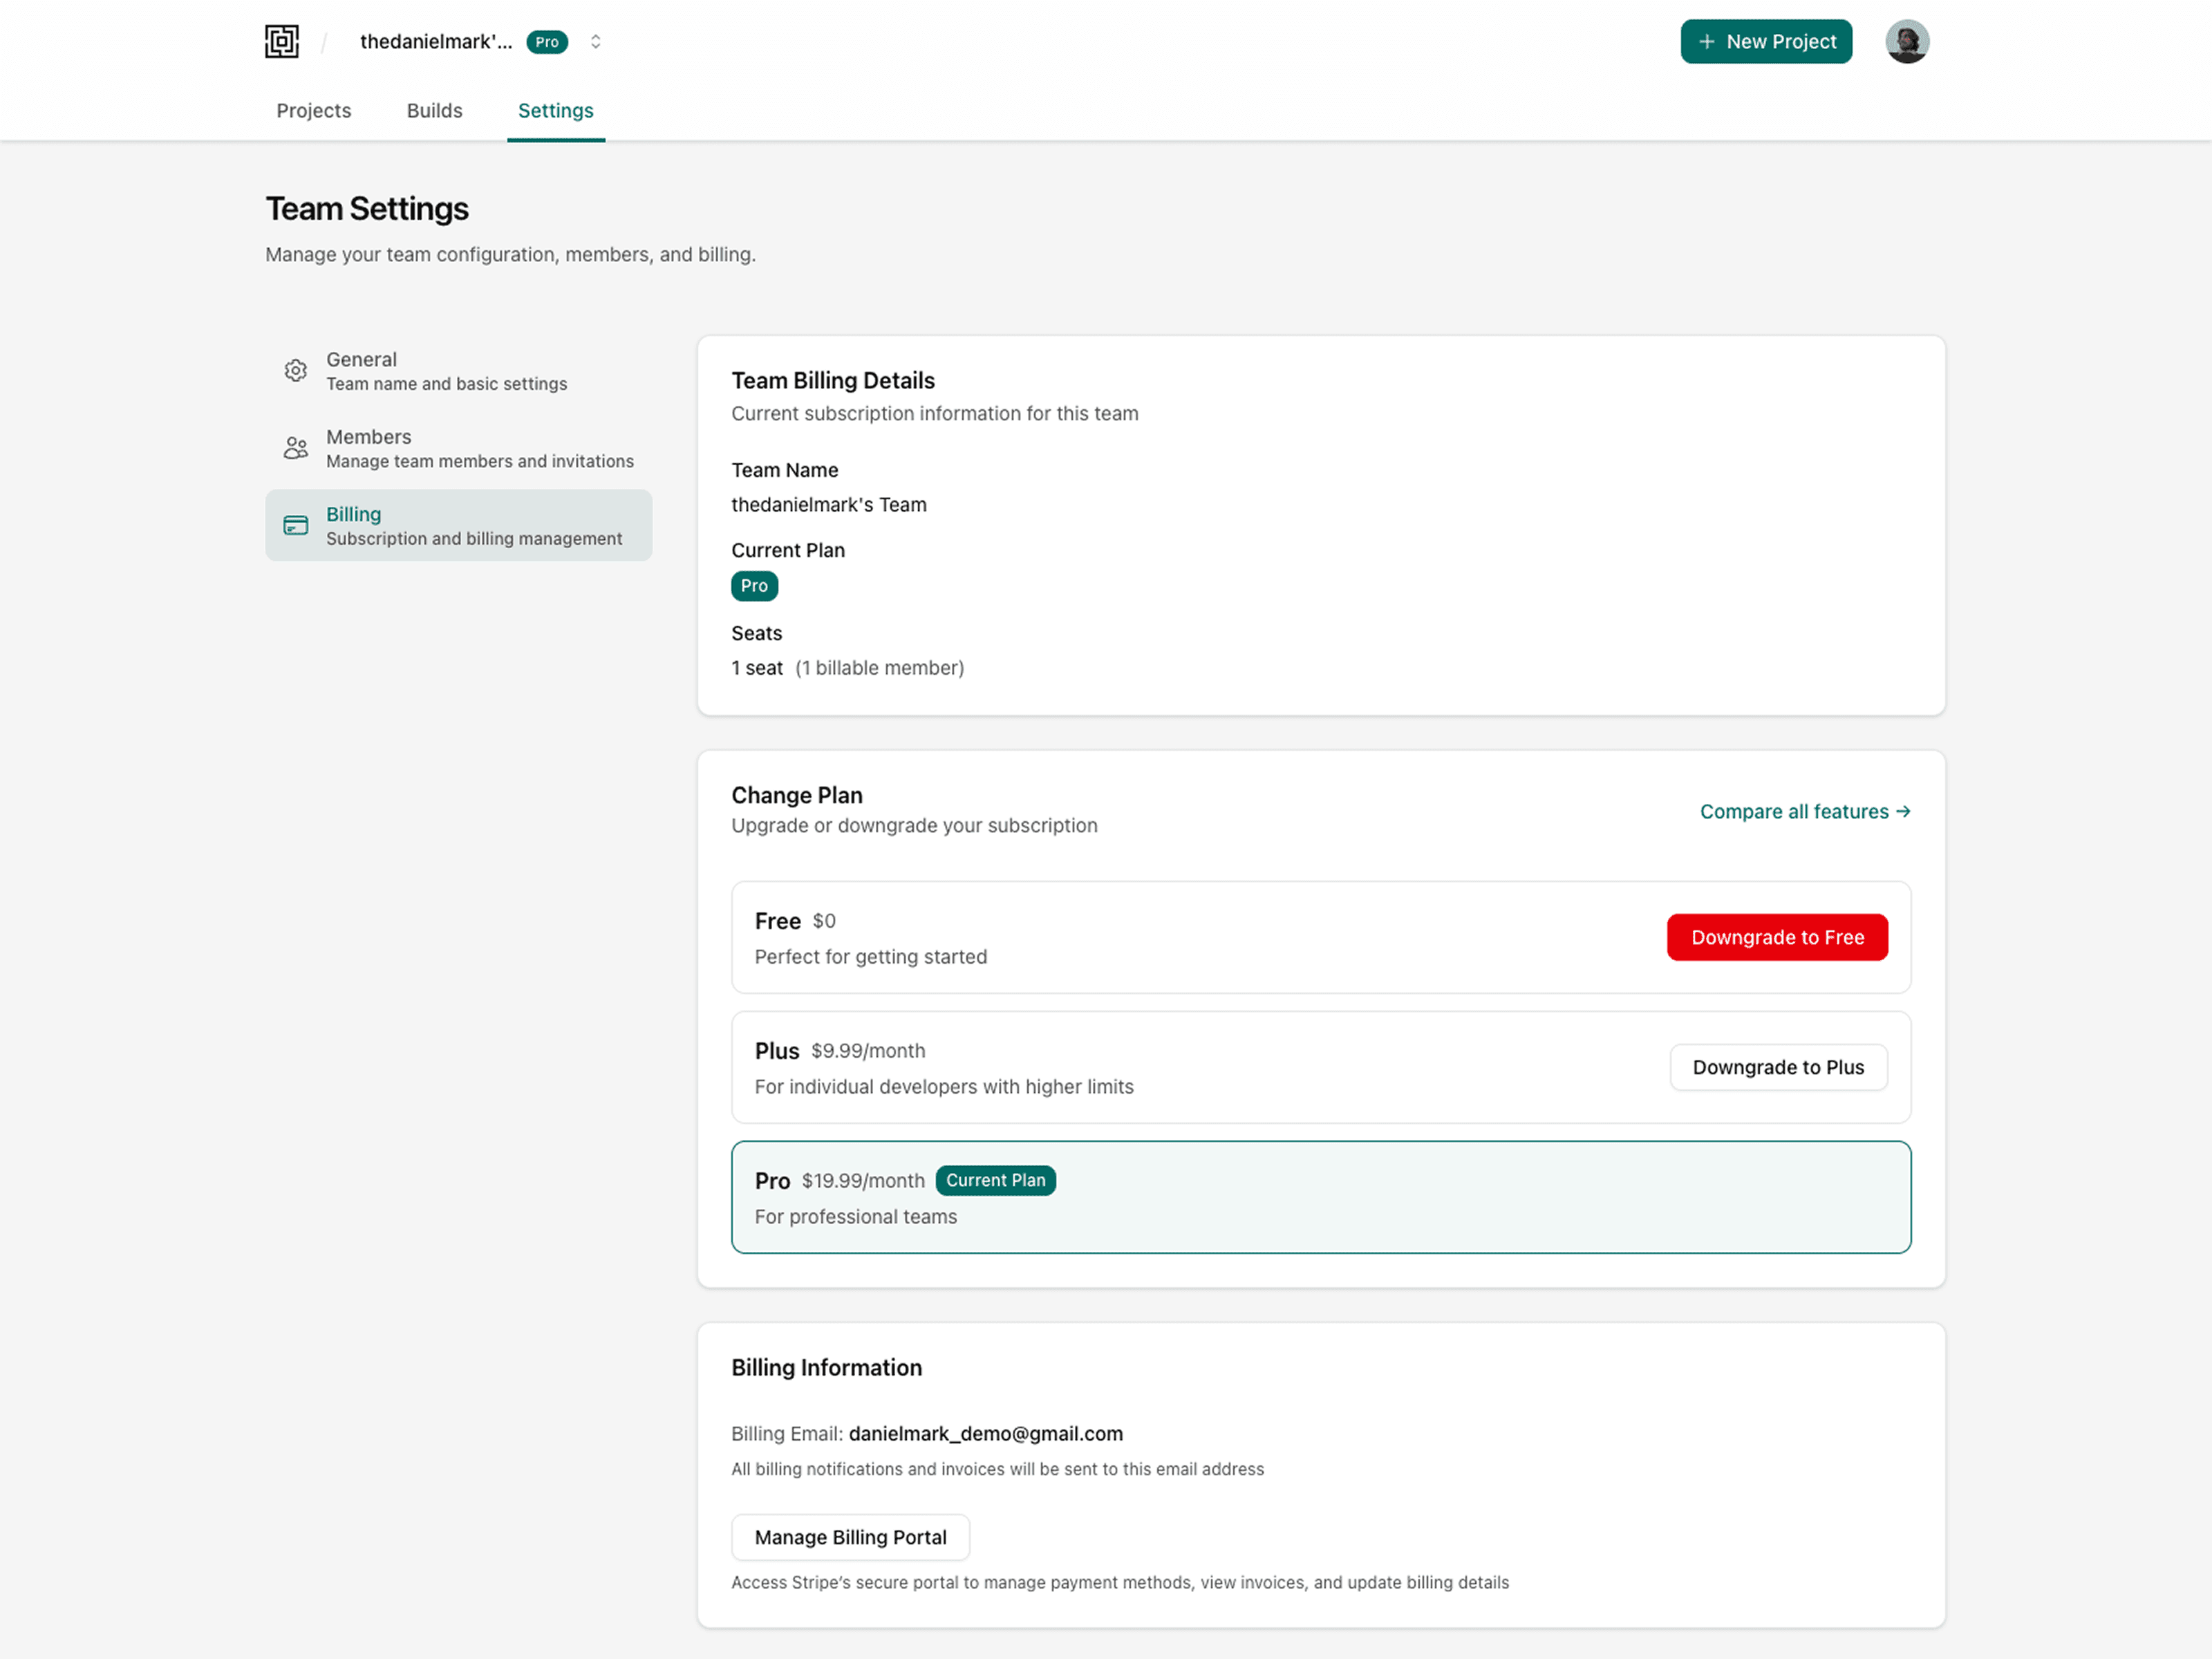Click the Members people icon
2212x1659 pixels.
(295, 447)
